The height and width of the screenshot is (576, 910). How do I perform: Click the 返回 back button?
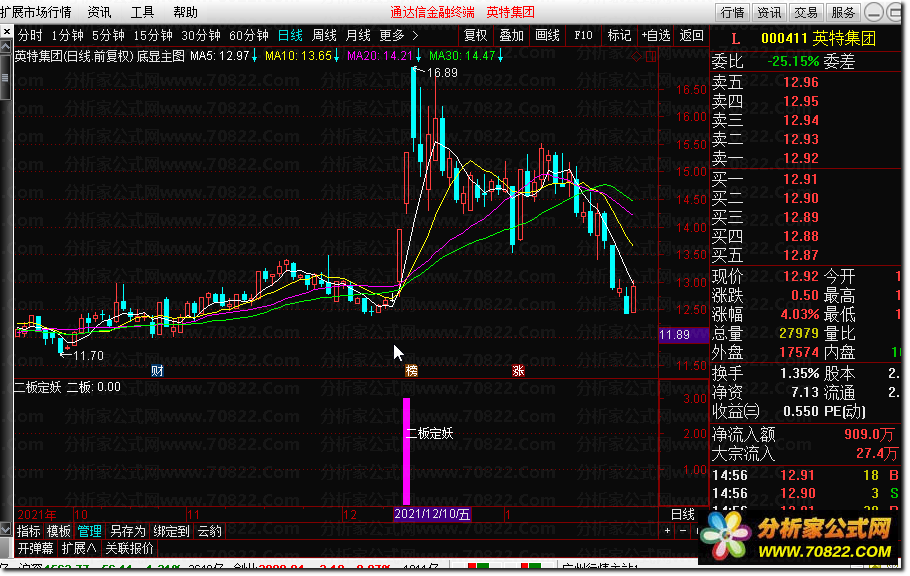coord(691,35)
